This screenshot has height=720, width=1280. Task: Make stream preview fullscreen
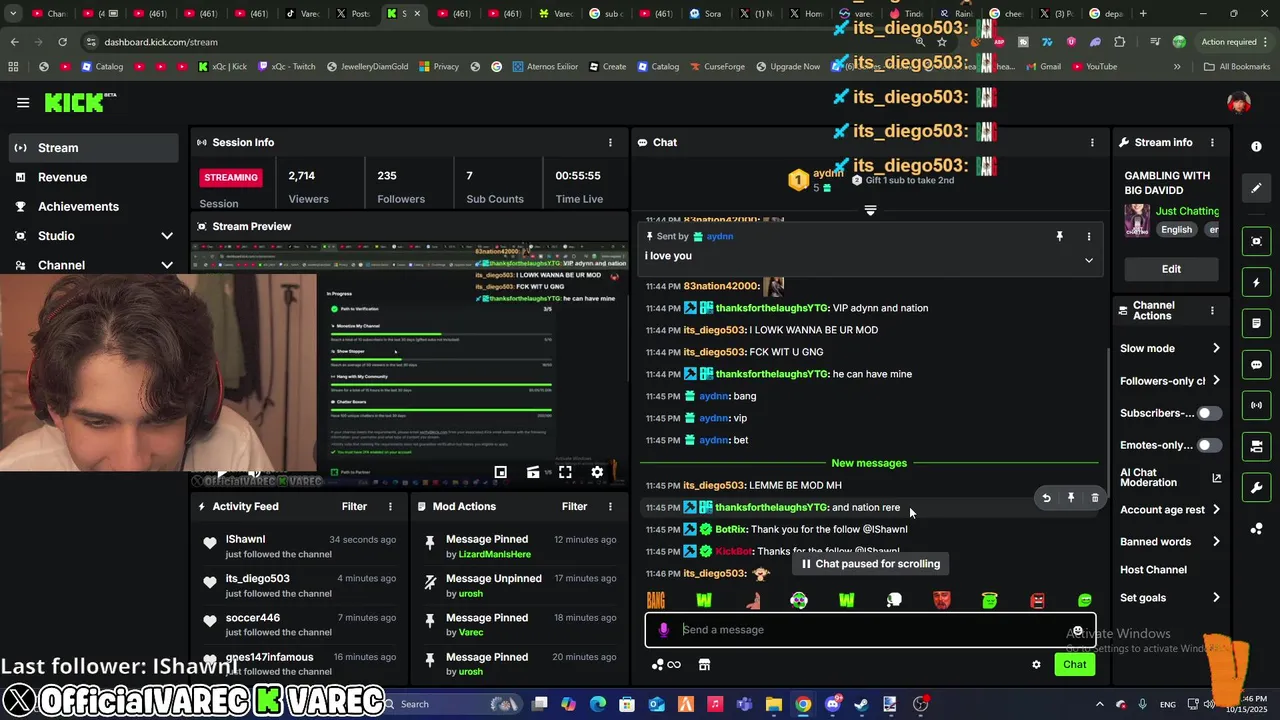[565, 472]
